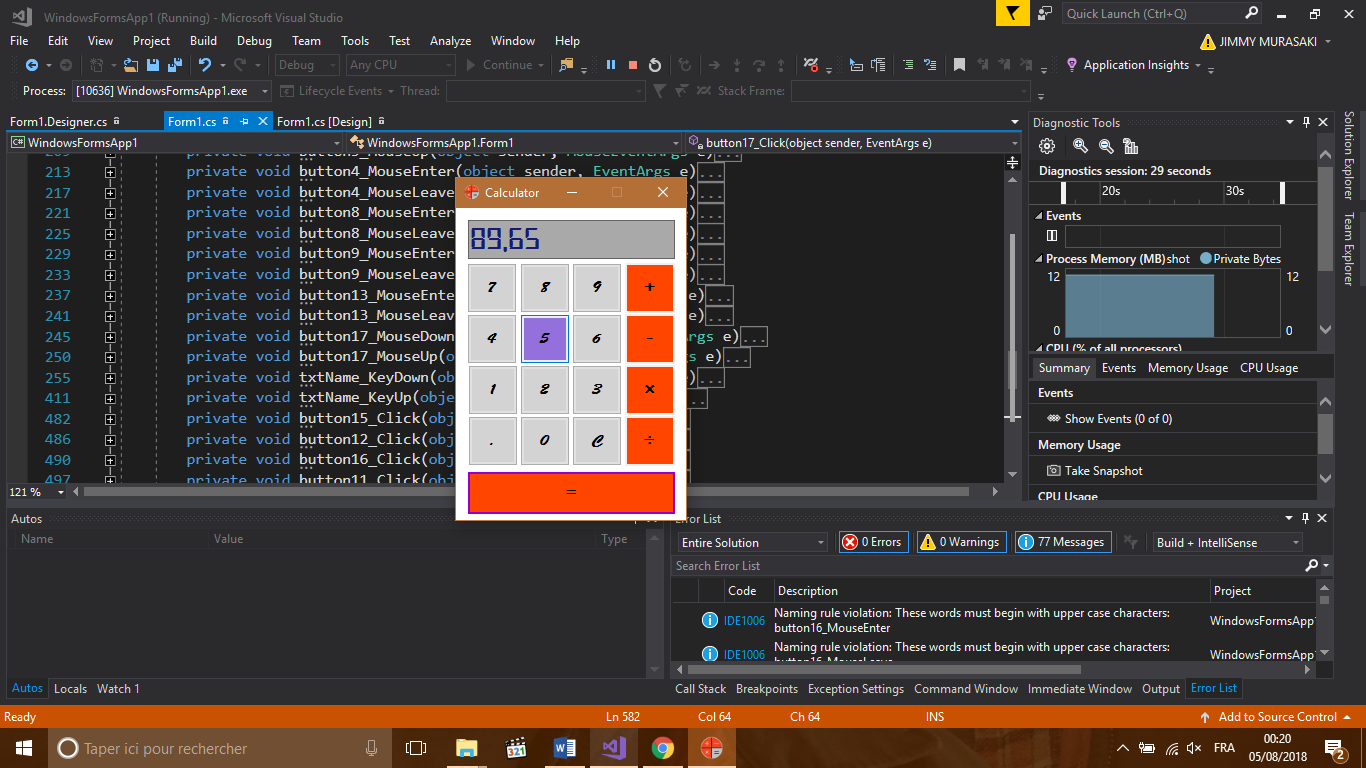Toggle the 0 Warnings filter
Screen dimensions: 1366x768
(961, 542)
